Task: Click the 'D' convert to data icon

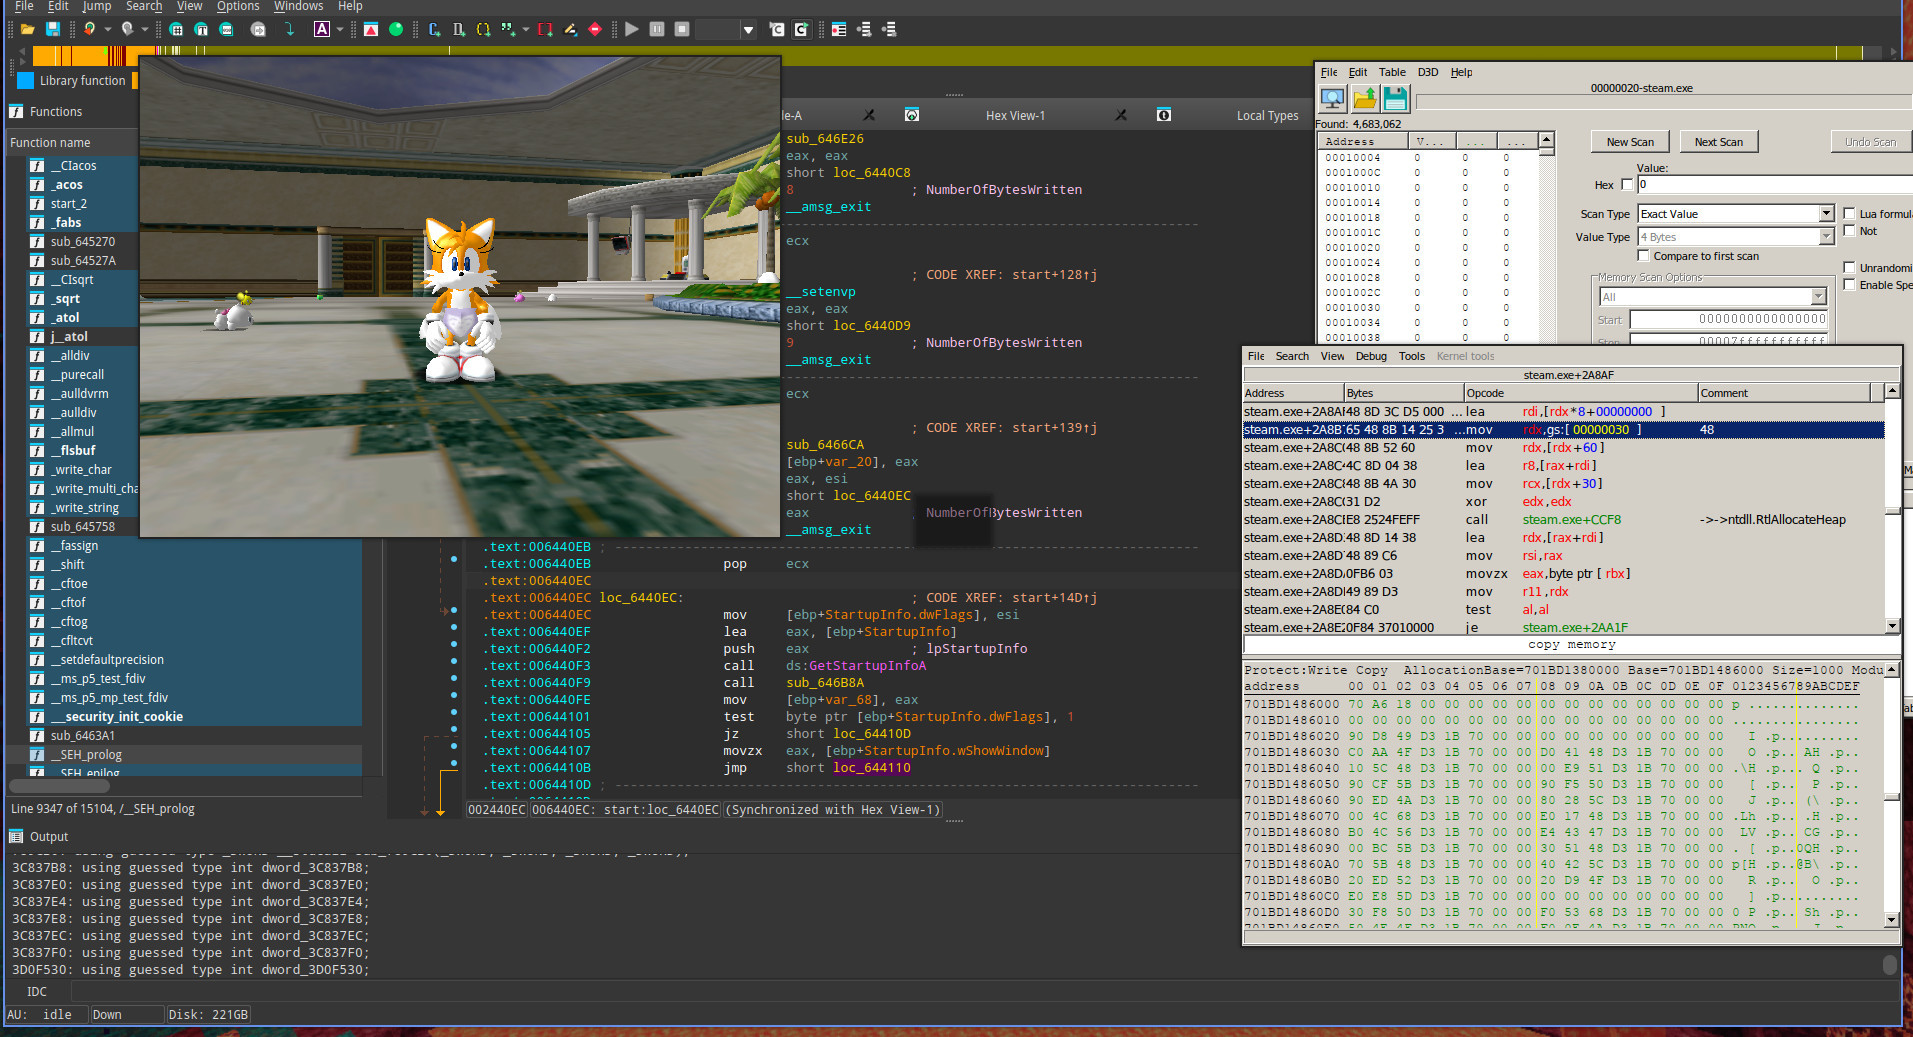Action: [459, 29]
